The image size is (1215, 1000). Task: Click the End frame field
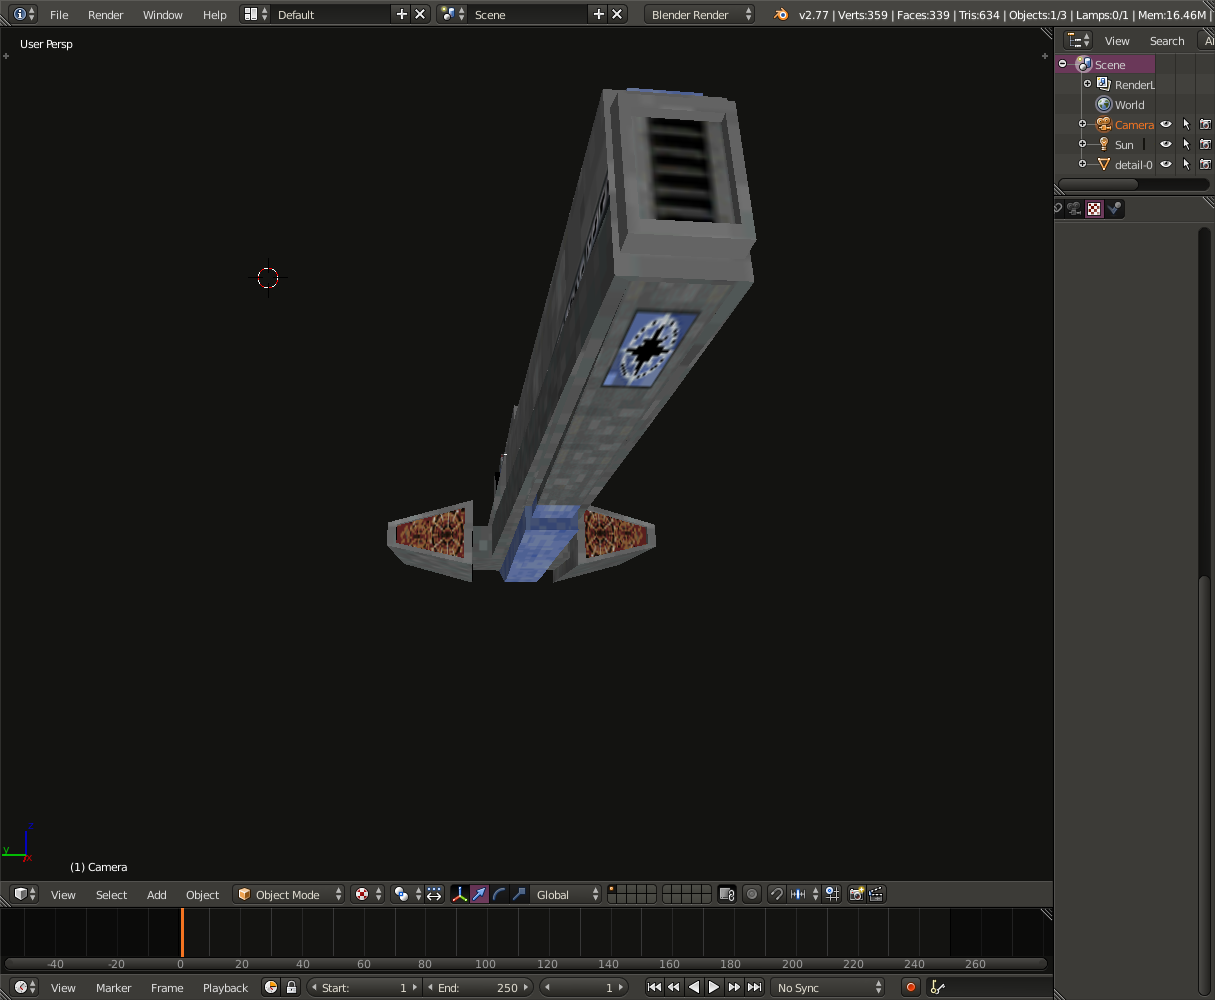point(478,987)
